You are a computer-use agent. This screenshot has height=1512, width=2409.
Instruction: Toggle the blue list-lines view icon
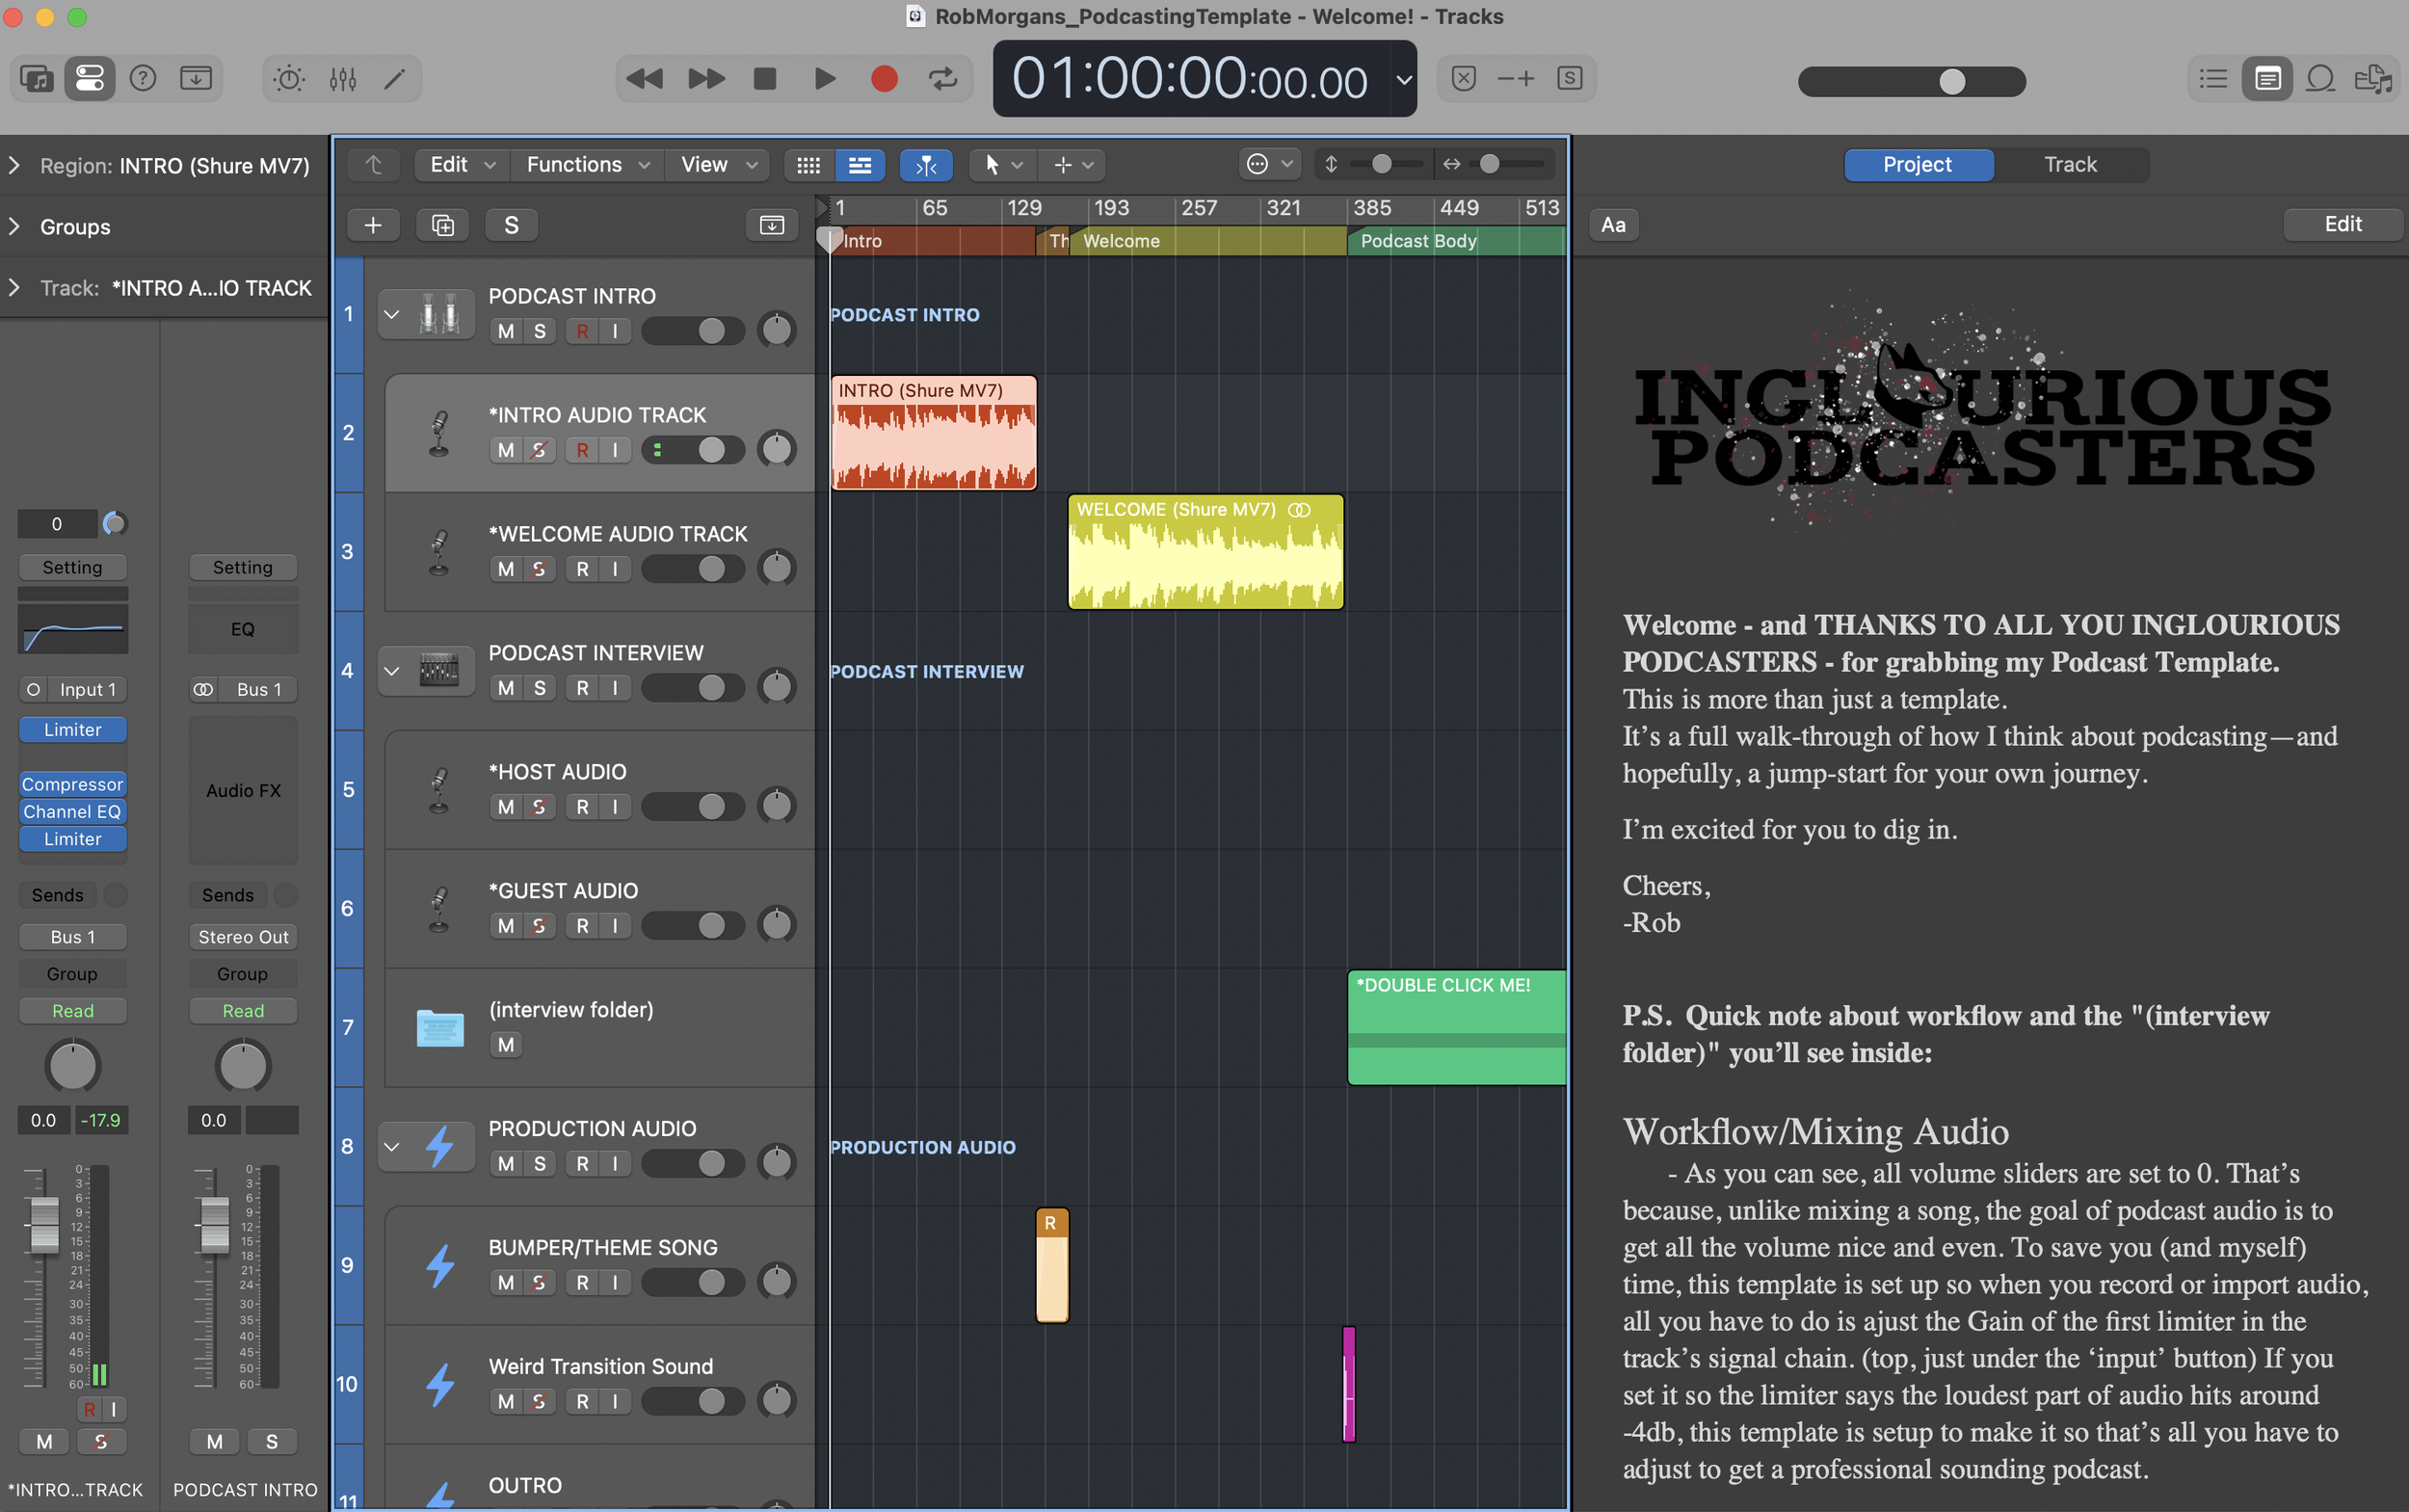tap(860, 165)
